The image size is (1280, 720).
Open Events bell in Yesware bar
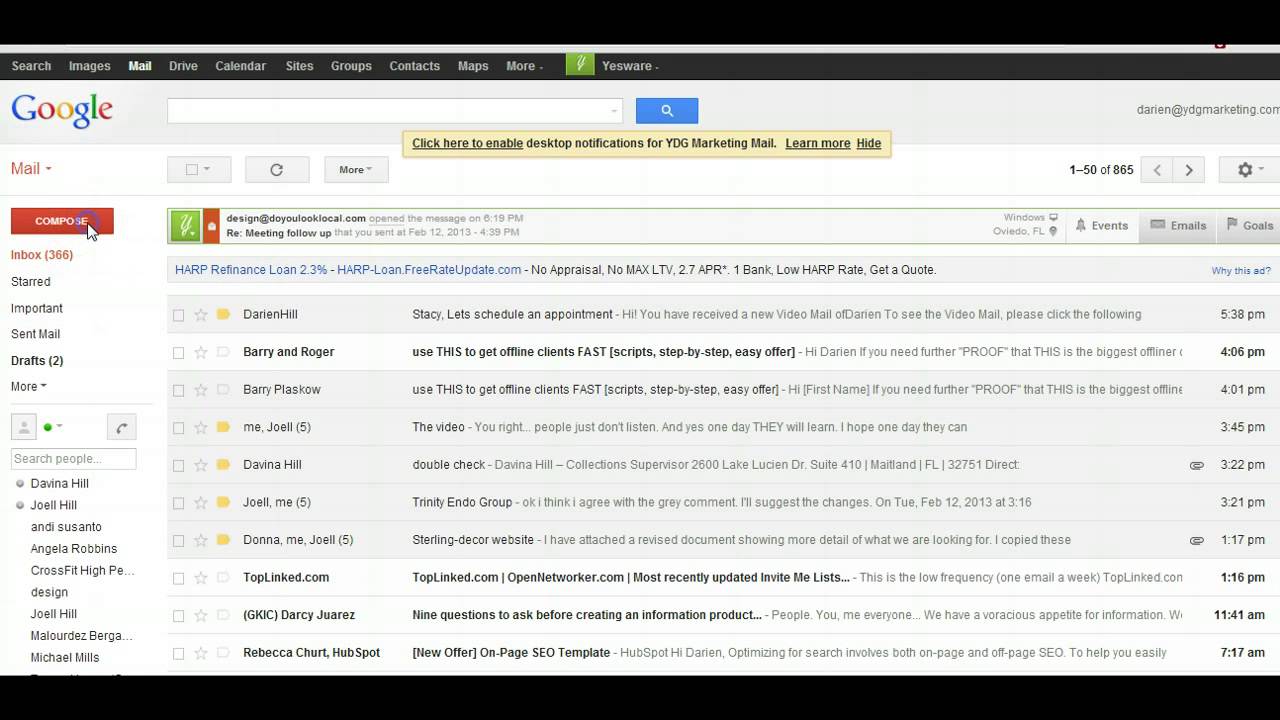tap(1102, 226)
